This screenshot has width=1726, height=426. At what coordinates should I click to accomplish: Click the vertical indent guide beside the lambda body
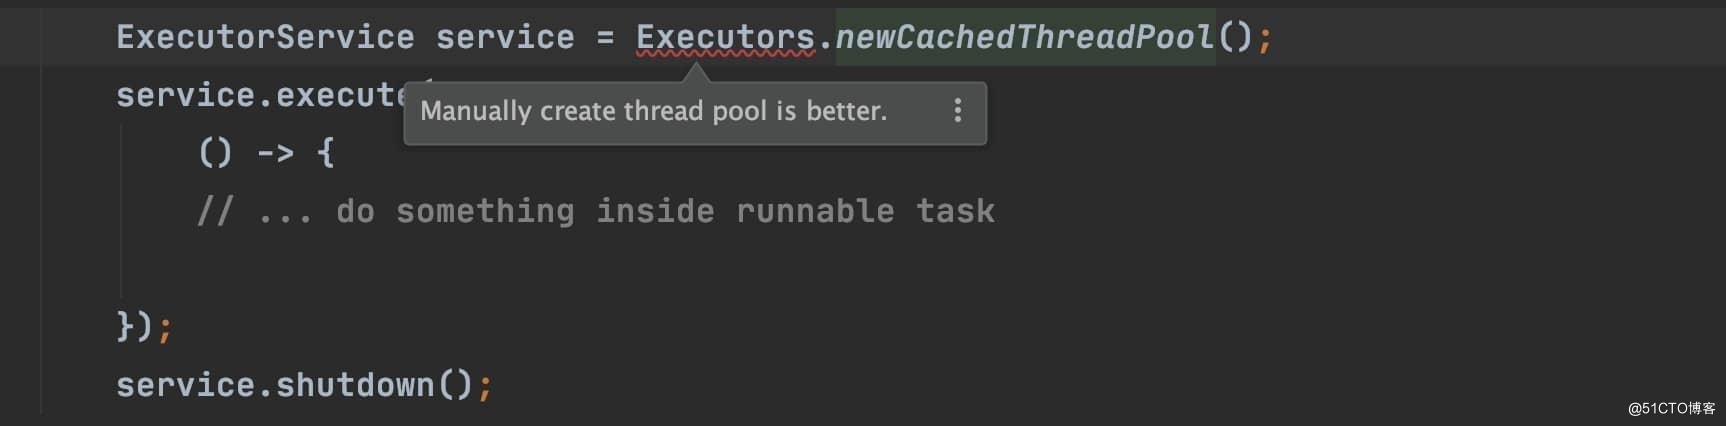121,211
